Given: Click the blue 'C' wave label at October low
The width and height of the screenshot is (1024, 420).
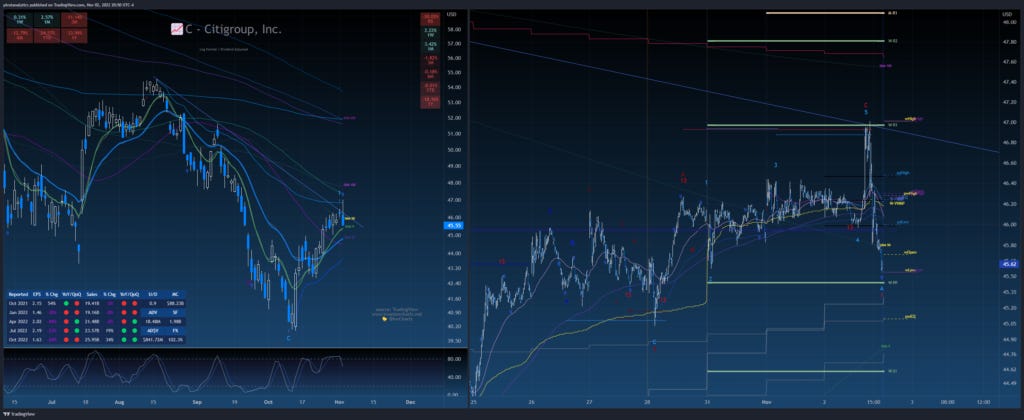Looking at the screenshot, I should click(x=289, y=338).
